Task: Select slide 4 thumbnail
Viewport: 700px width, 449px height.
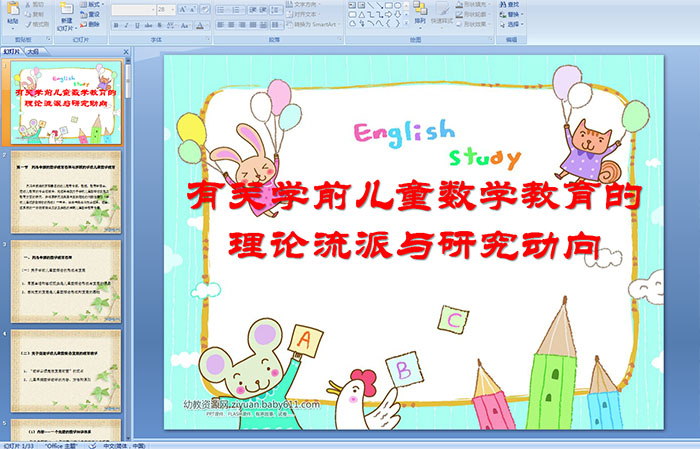Action: tap(66, 371)
